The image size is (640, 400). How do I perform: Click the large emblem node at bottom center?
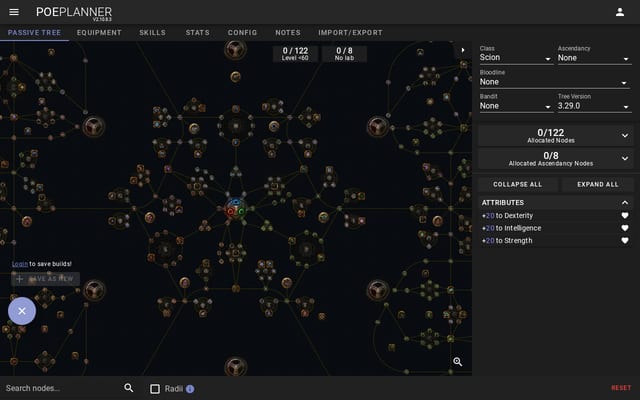point(236,367)
